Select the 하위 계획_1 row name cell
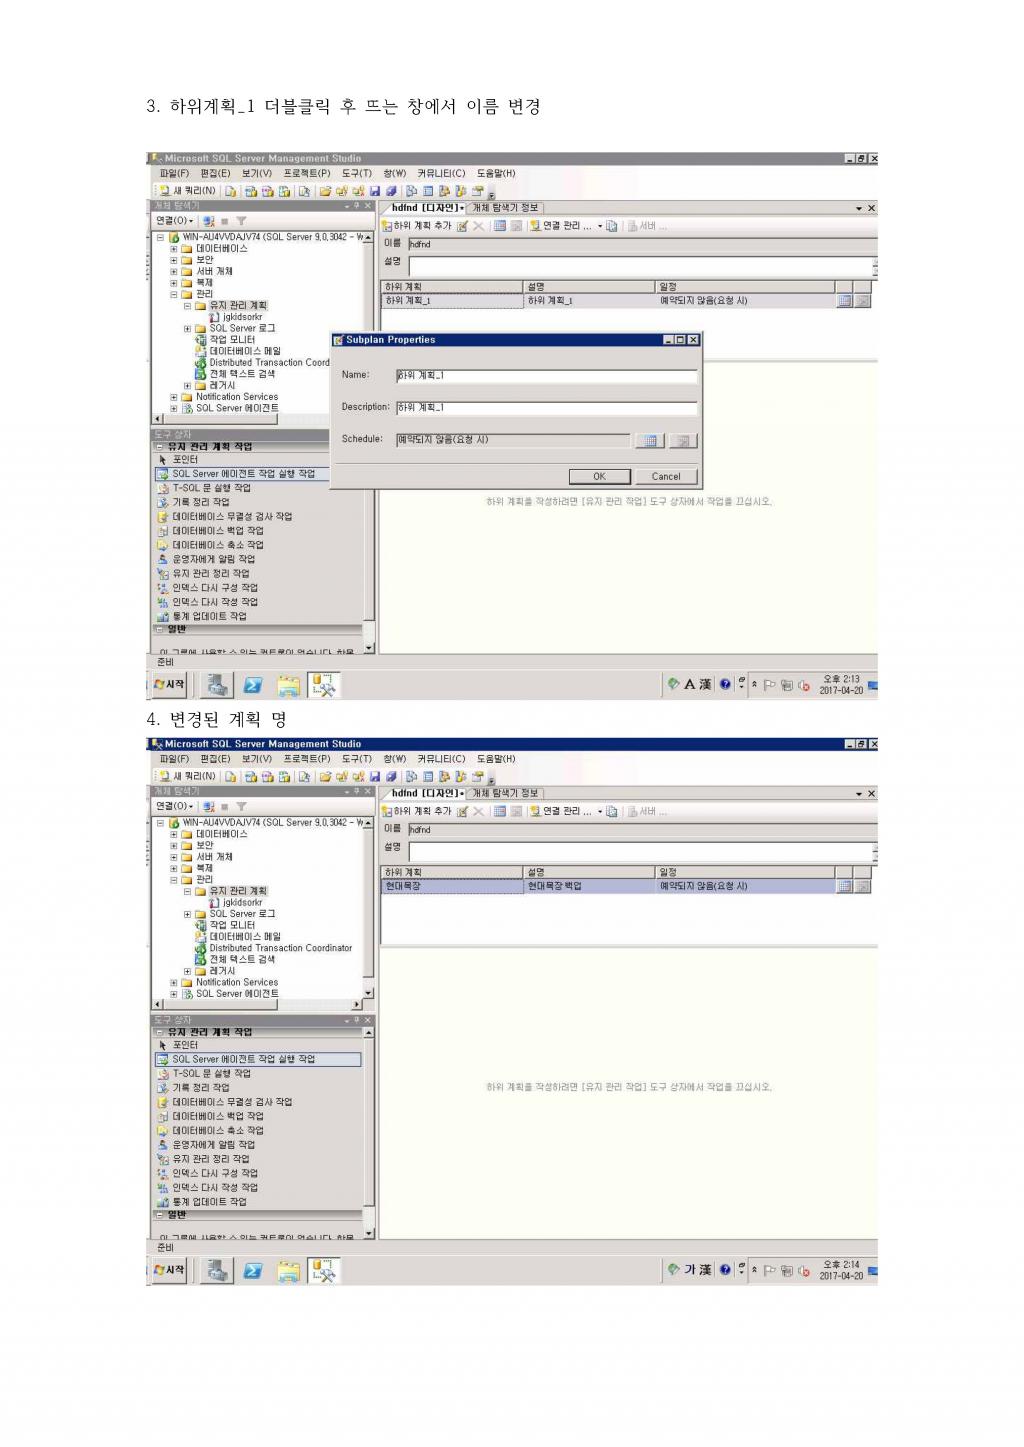This screenshot has width=1024, height=1447. tap(453, 300)
